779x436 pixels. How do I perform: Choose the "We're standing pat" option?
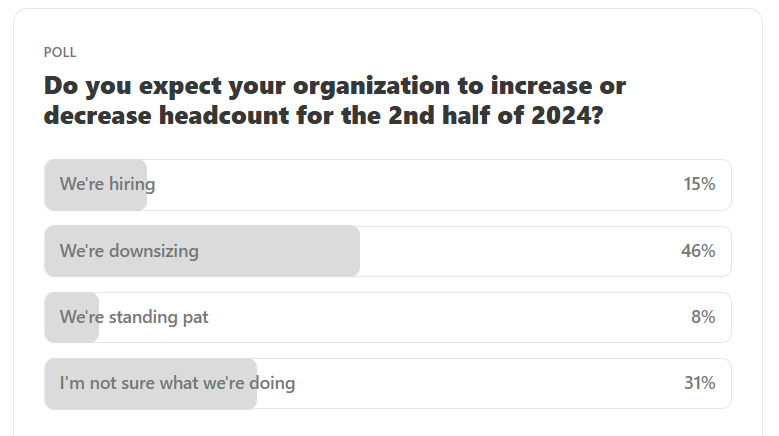click(x=388, y=317)
